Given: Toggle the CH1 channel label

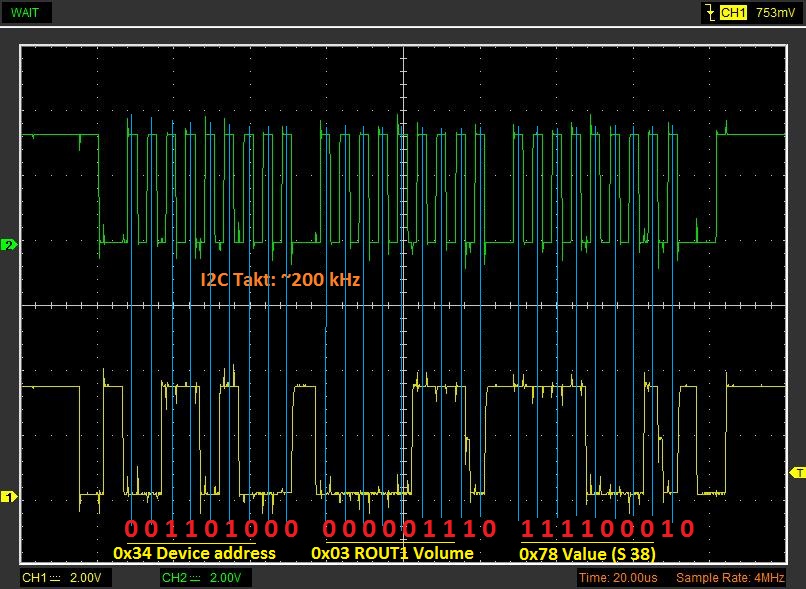Looking at the screenshot, I should [x=33, y=579].
